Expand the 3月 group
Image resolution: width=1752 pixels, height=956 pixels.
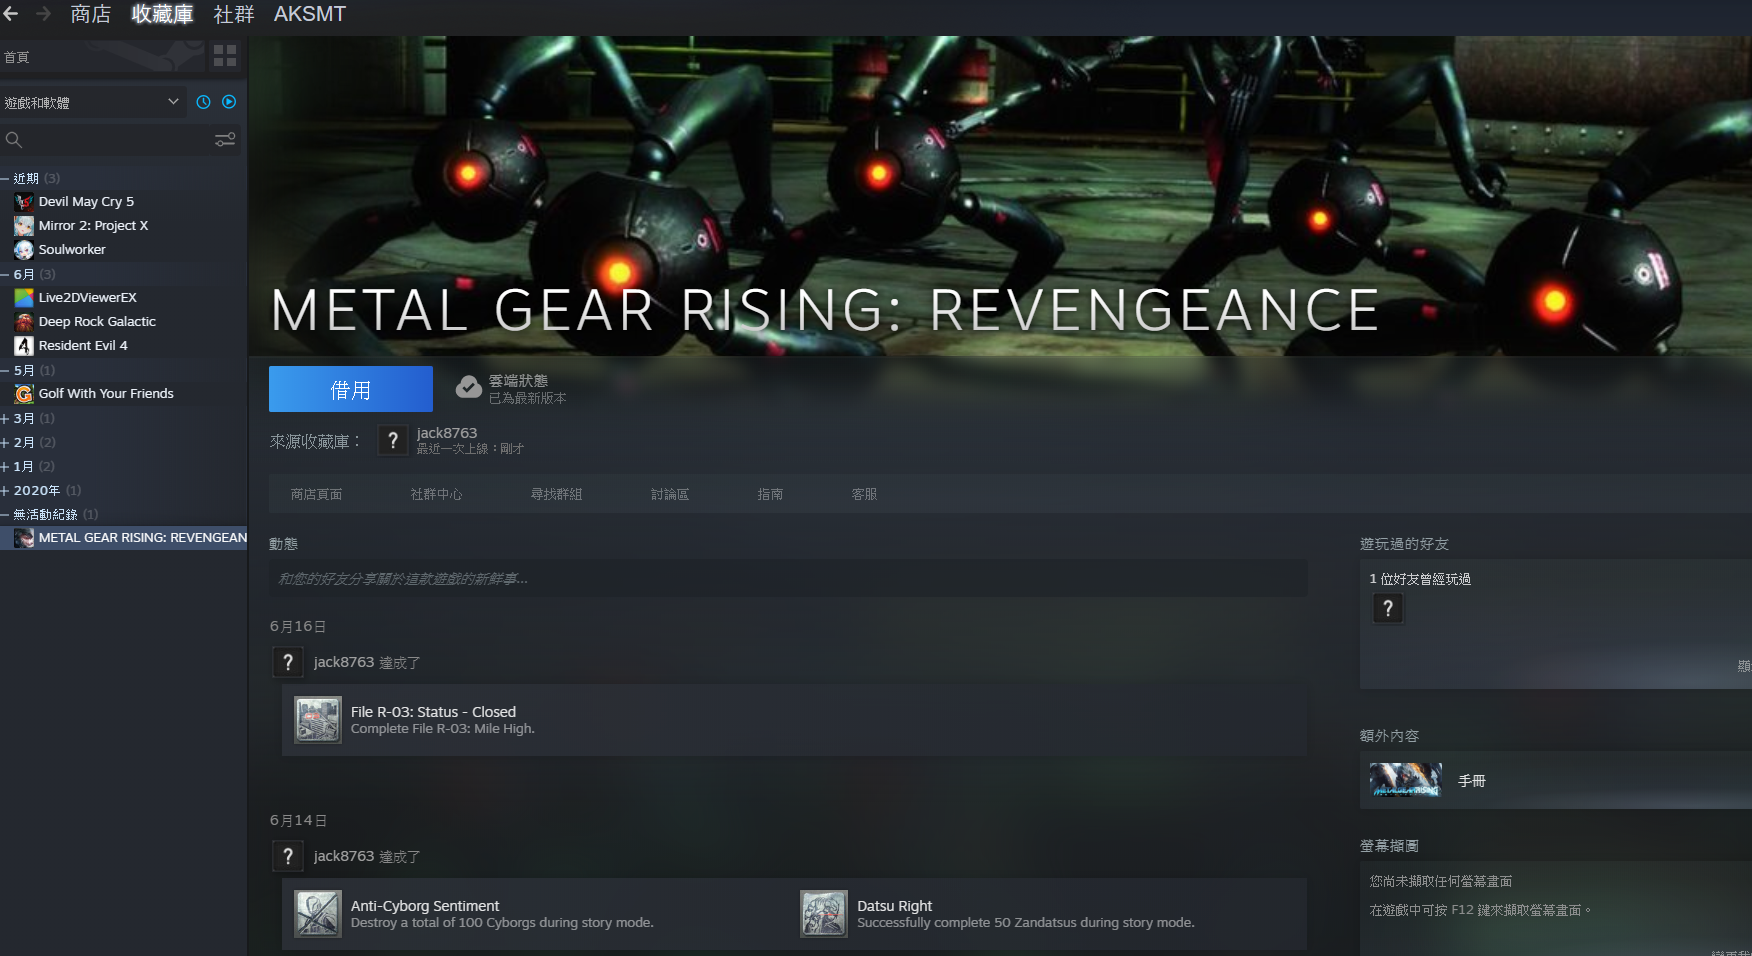tap(24, 418)
